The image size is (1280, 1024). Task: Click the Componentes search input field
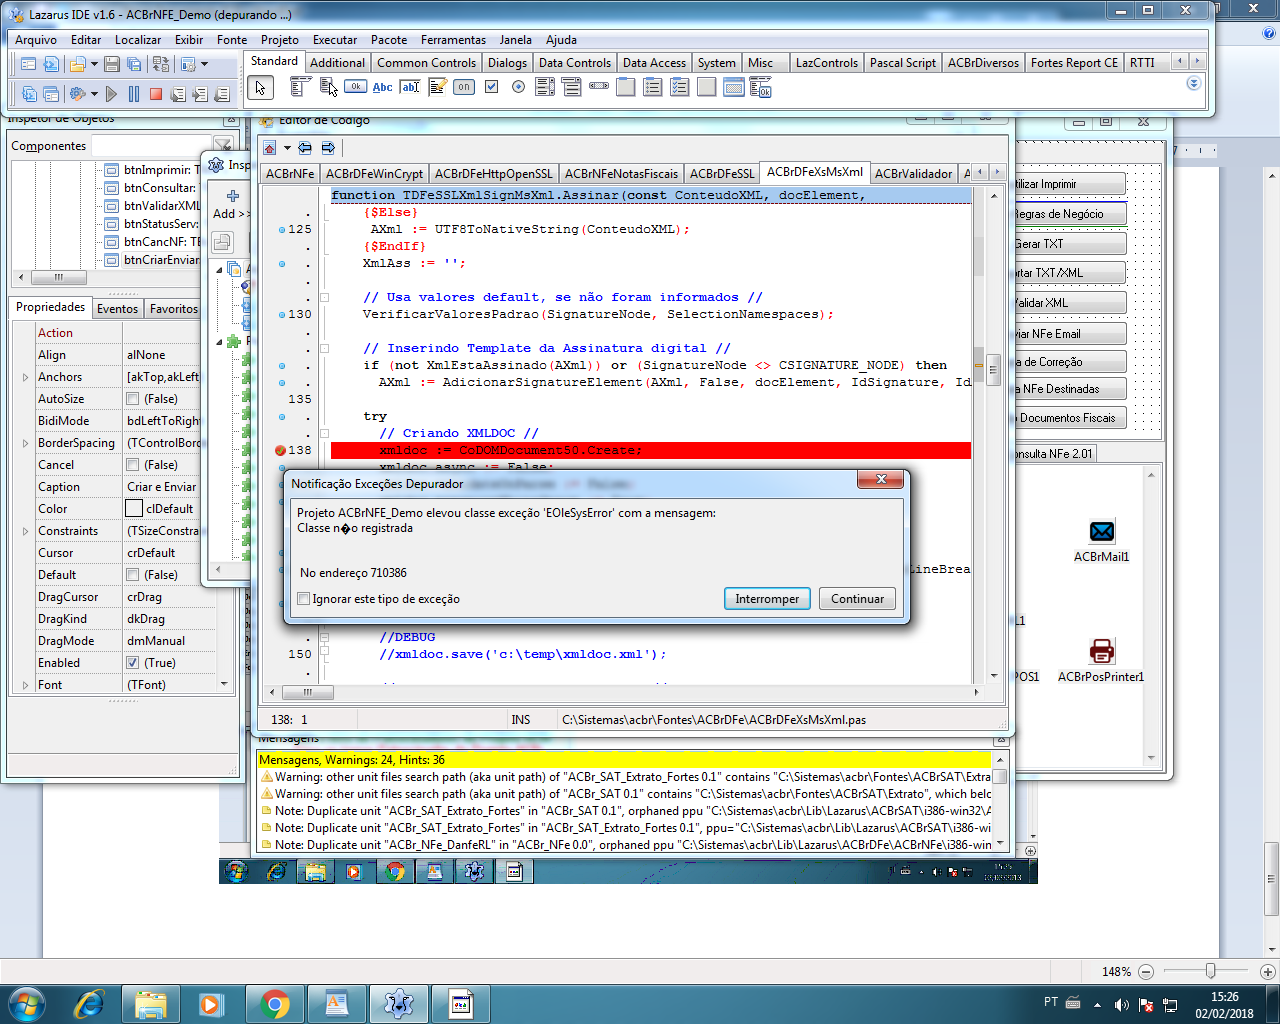tap(151, 146)
